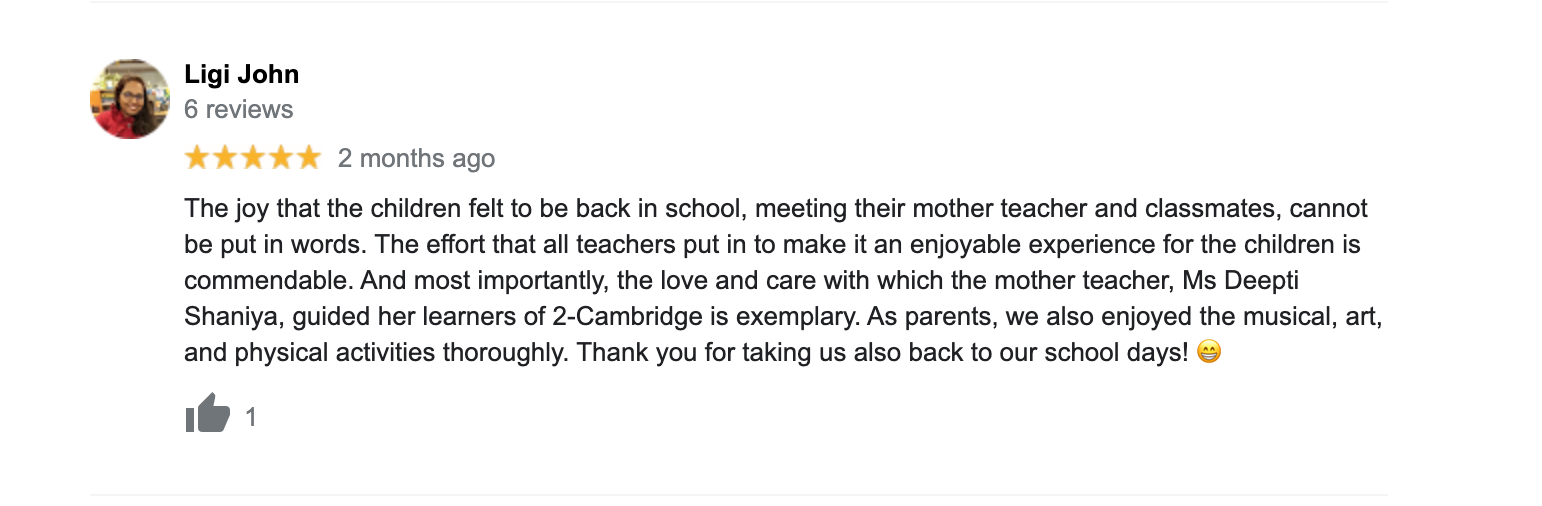
Task: Click the first star of the rating
Action: point(198,158)
